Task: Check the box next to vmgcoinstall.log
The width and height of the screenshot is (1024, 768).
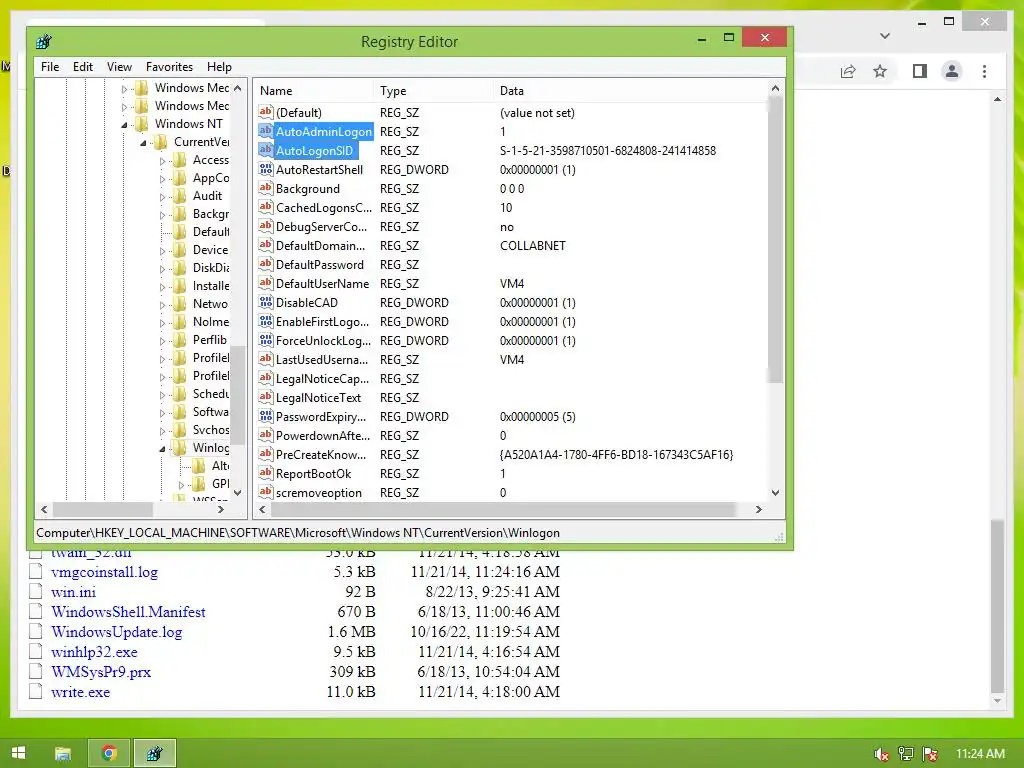Action: click(35, 571)
